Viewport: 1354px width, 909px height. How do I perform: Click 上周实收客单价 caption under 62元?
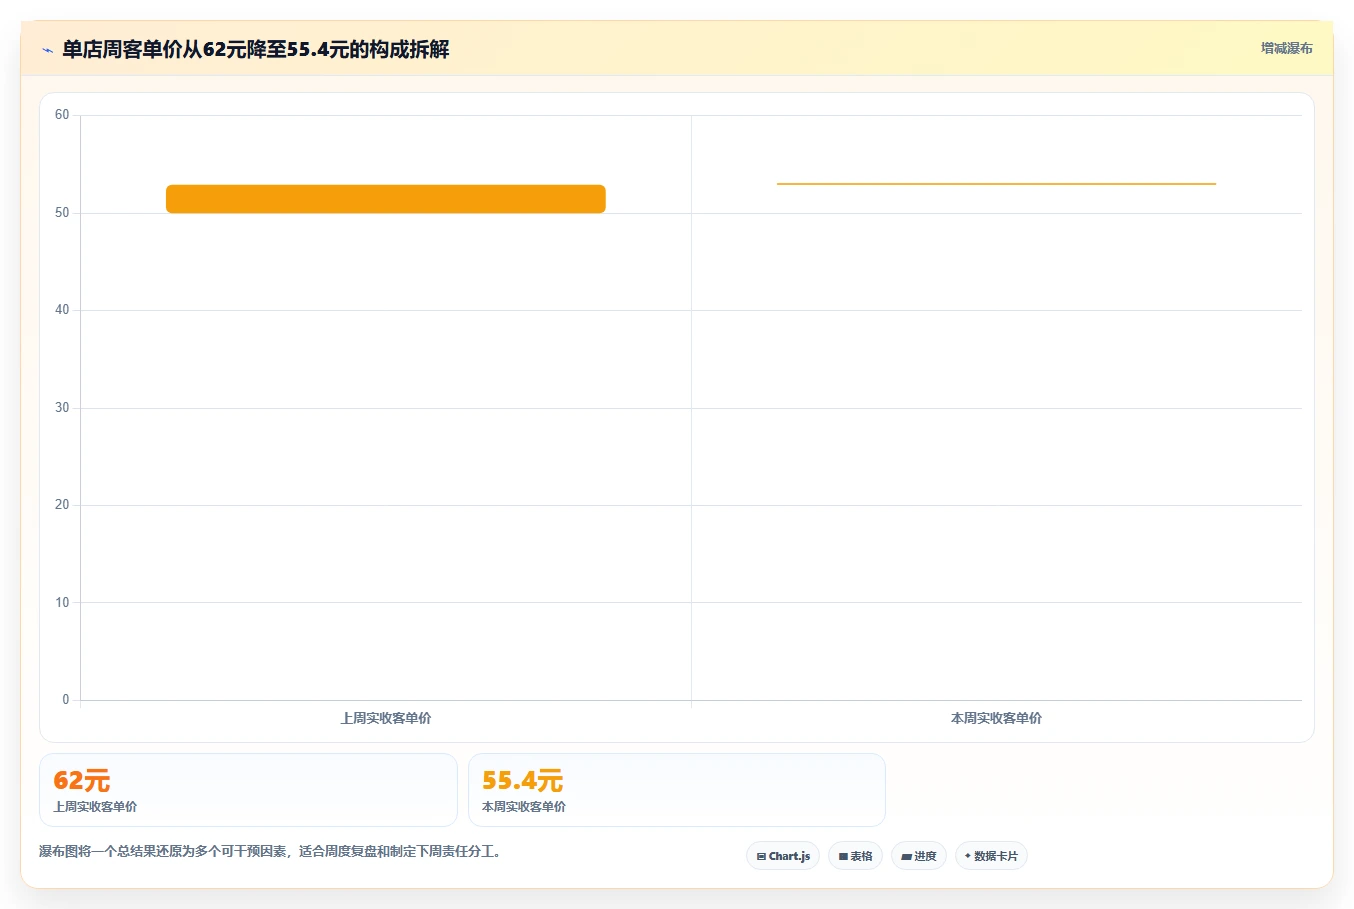(x=95, y=807)
